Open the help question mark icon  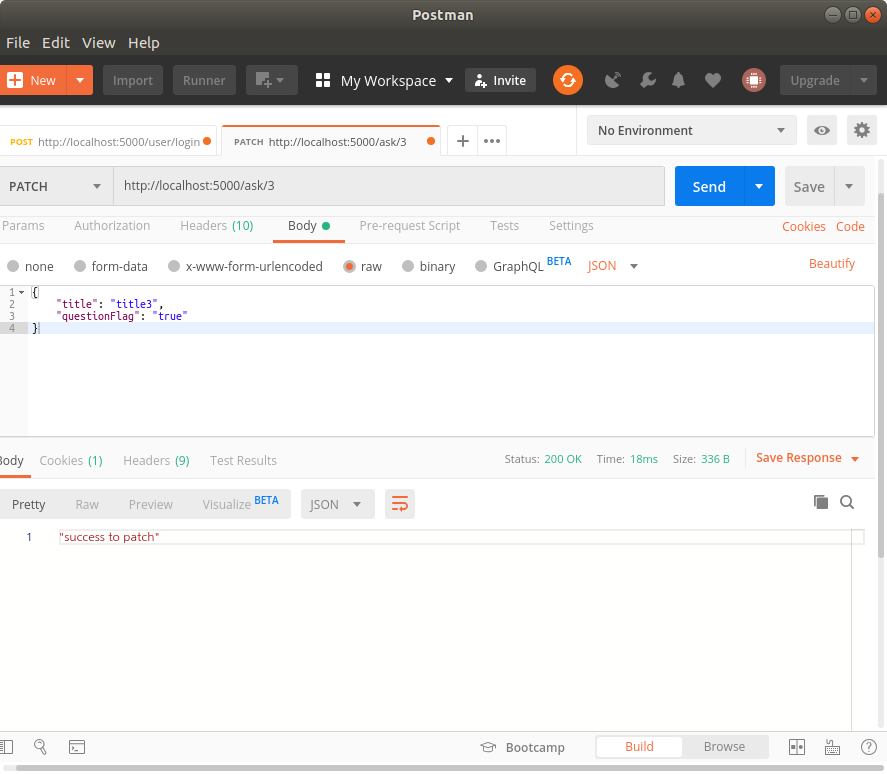868,747
